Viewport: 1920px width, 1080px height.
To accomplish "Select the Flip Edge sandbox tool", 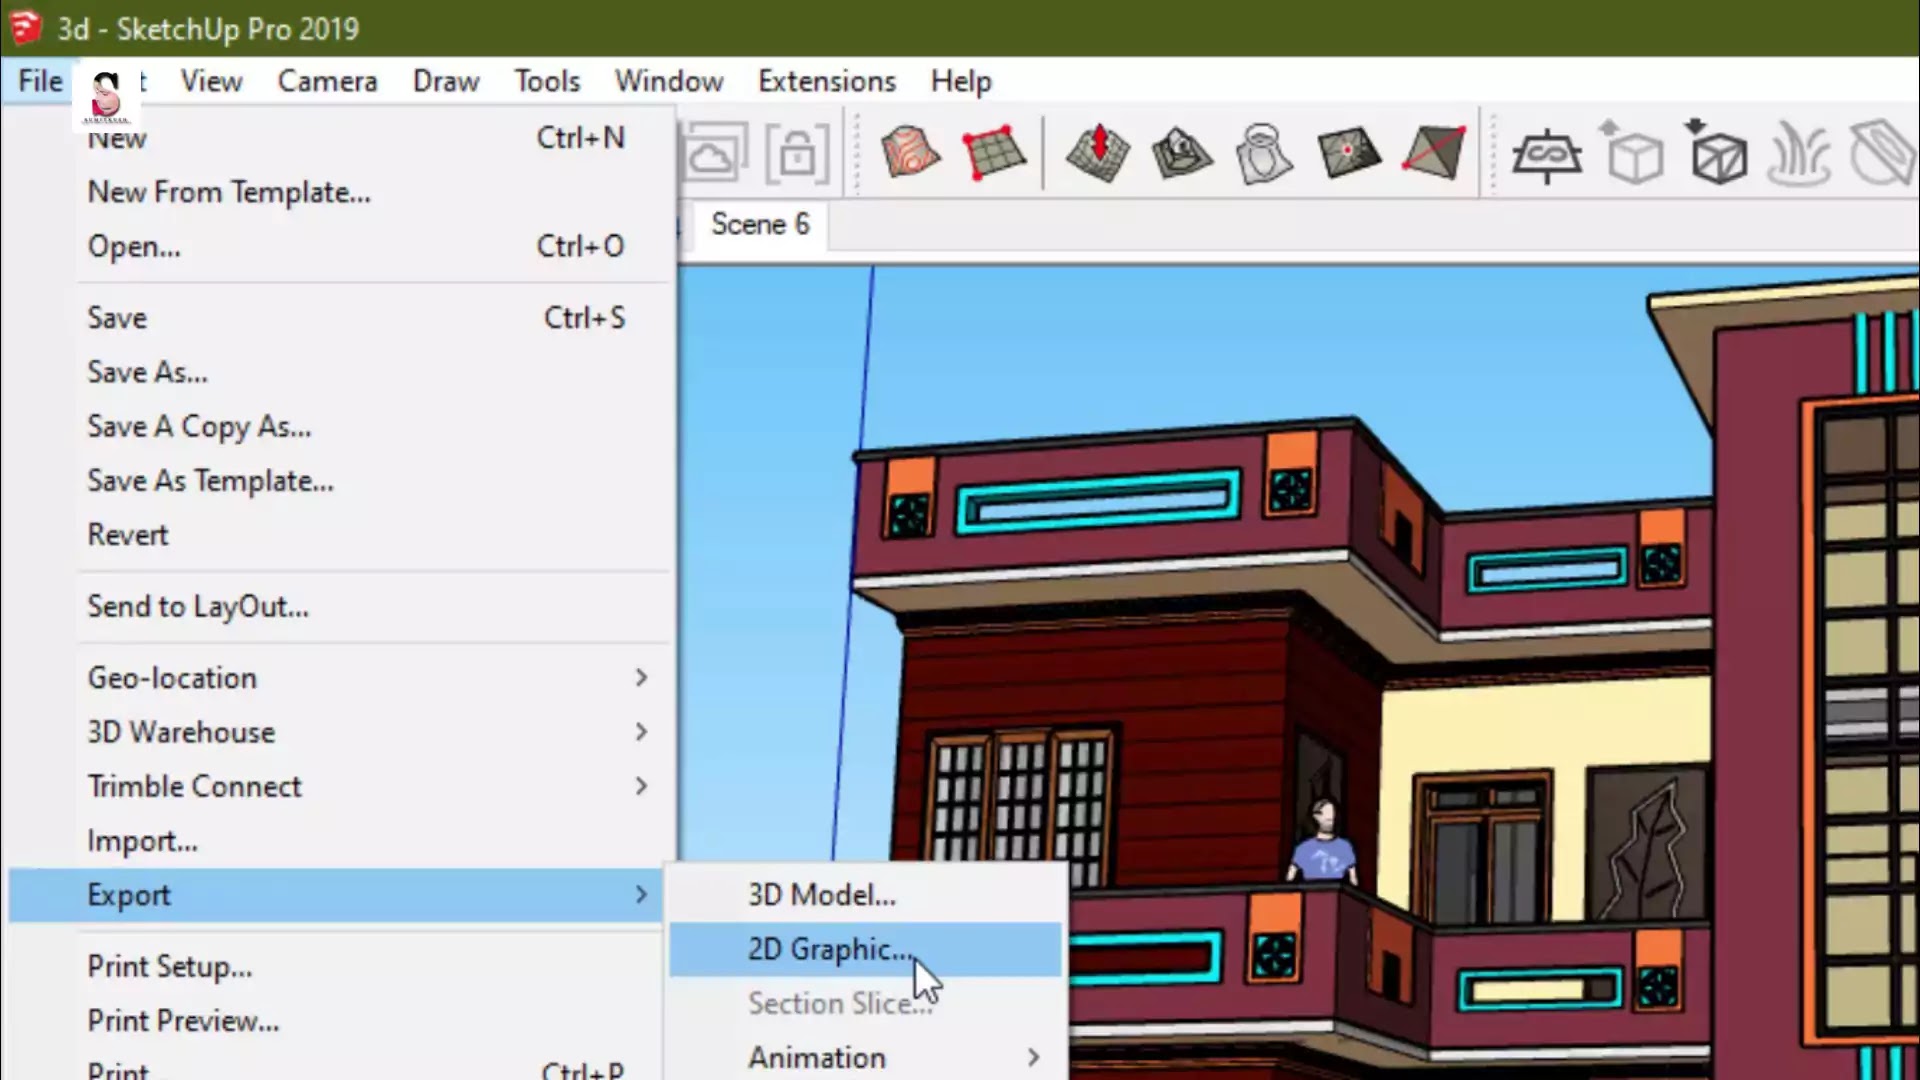I will (x=1433, y=153).
